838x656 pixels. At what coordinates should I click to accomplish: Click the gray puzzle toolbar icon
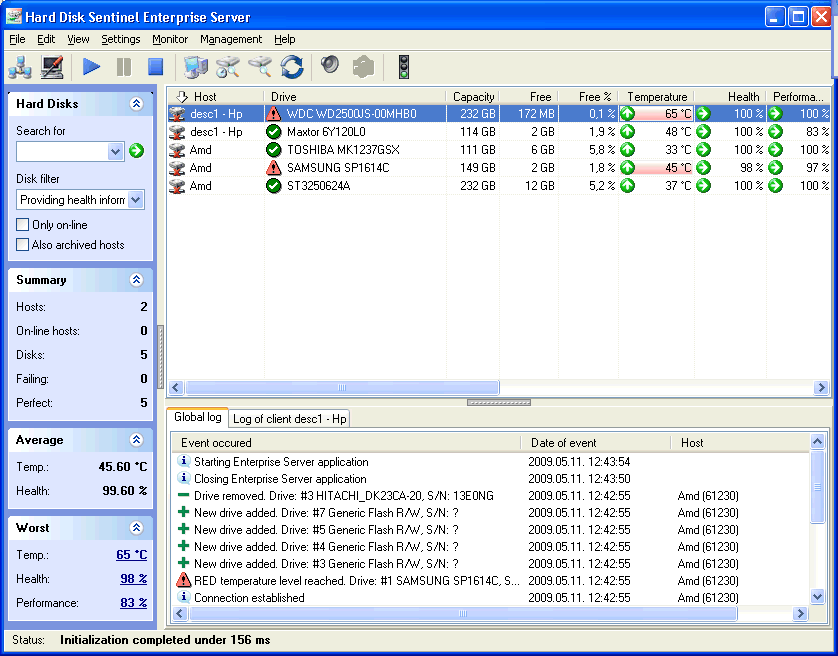click(x=363, y=67)
